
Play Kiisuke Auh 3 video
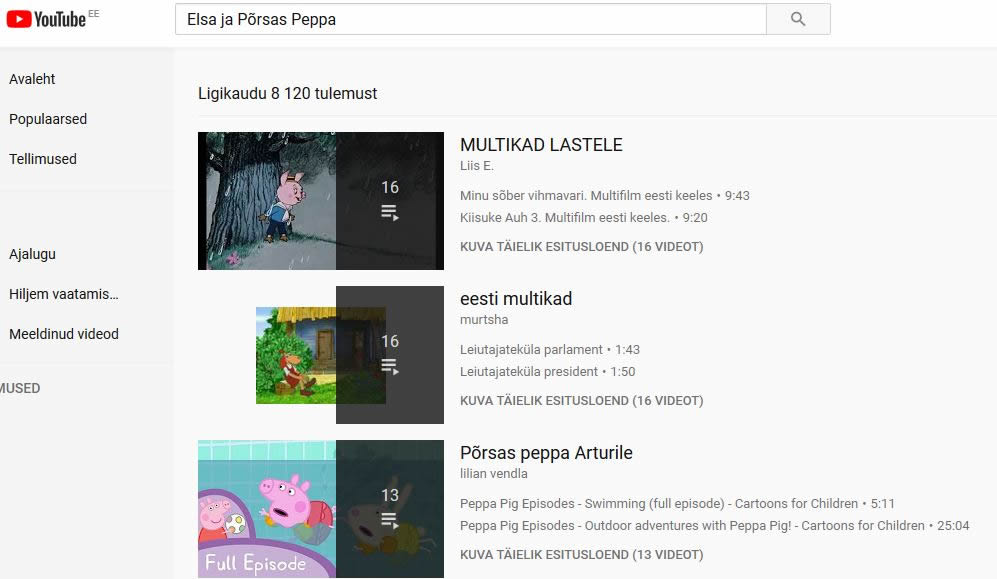click(584, 217)
